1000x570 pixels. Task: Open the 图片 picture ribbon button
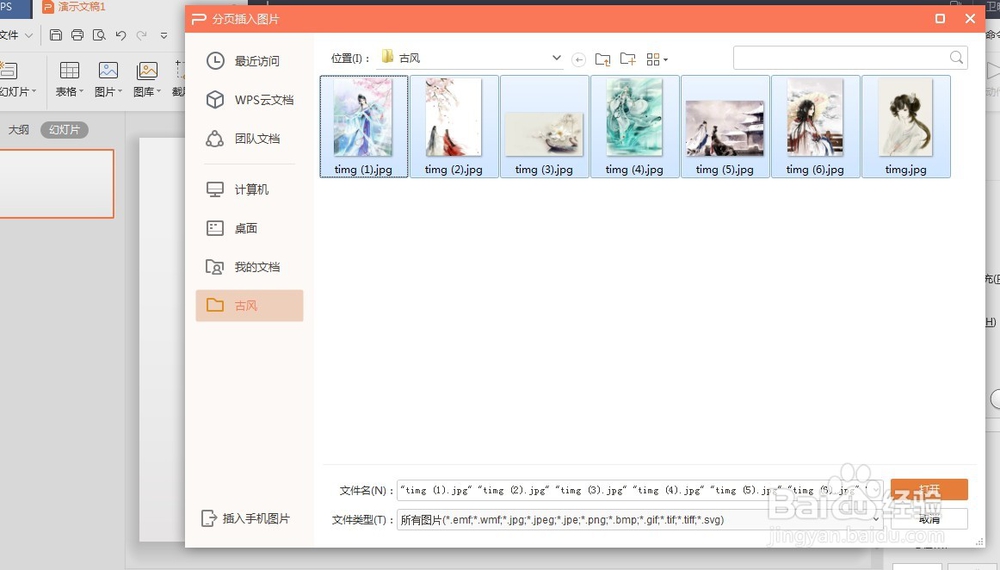click(108, 79)
